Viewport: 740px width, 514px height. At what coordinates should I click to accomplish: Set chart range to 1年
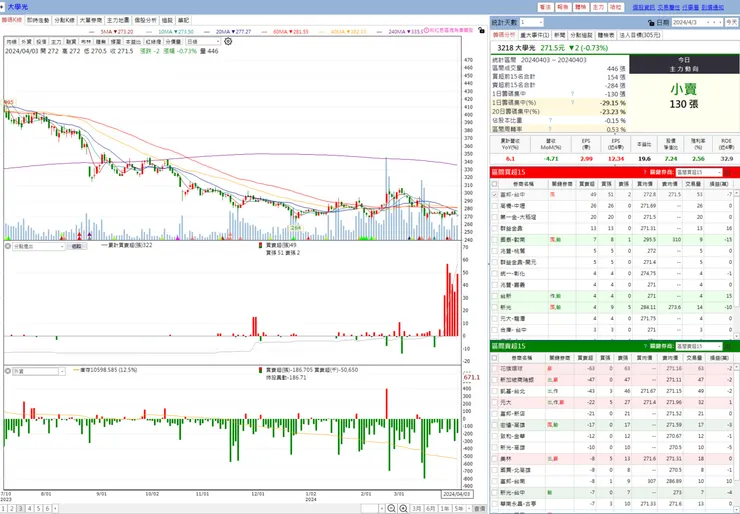445,509
